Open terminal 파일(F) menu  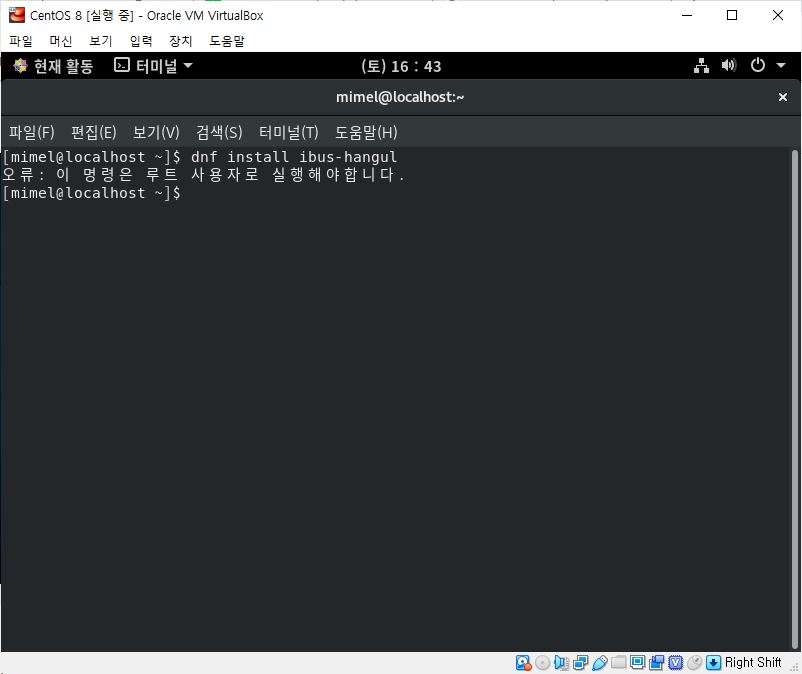32,132
